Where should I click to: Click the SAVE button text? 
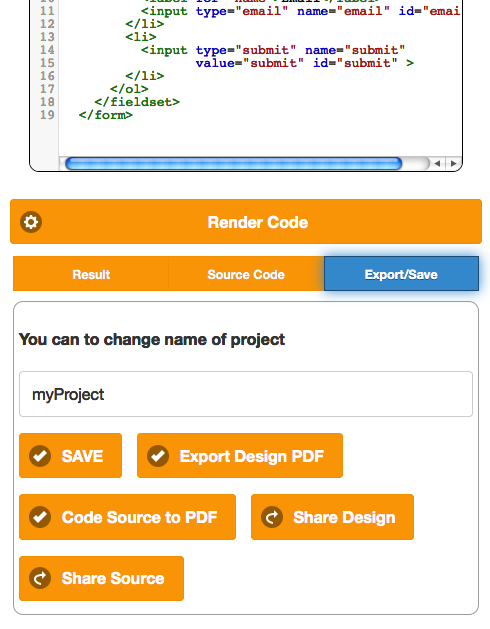point(82,457)
